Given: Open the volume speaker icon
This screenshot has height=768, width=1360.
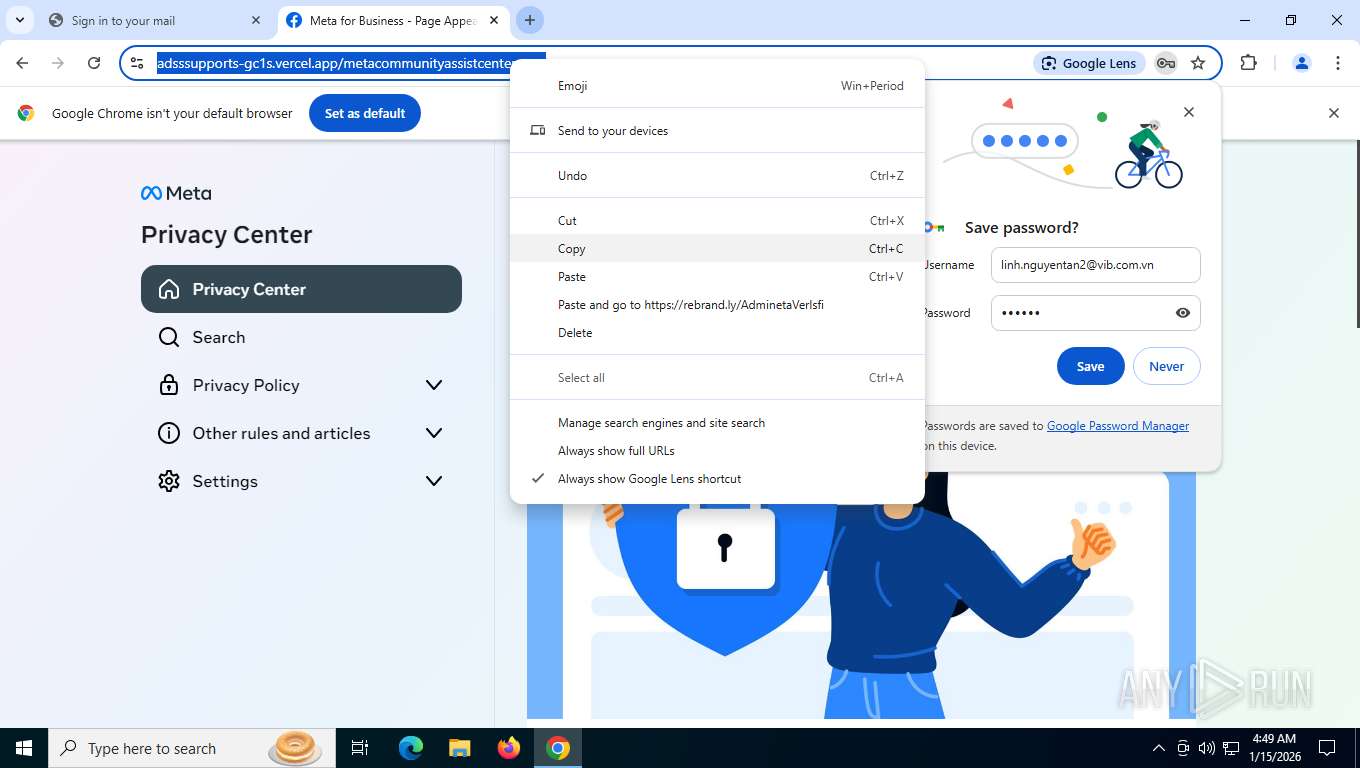Looking at the screenshot, I should pos(1206,748).
